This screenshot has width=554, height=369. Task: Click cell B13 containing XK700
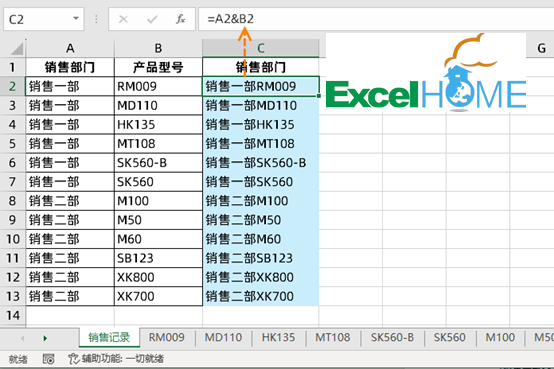[158, 296]
